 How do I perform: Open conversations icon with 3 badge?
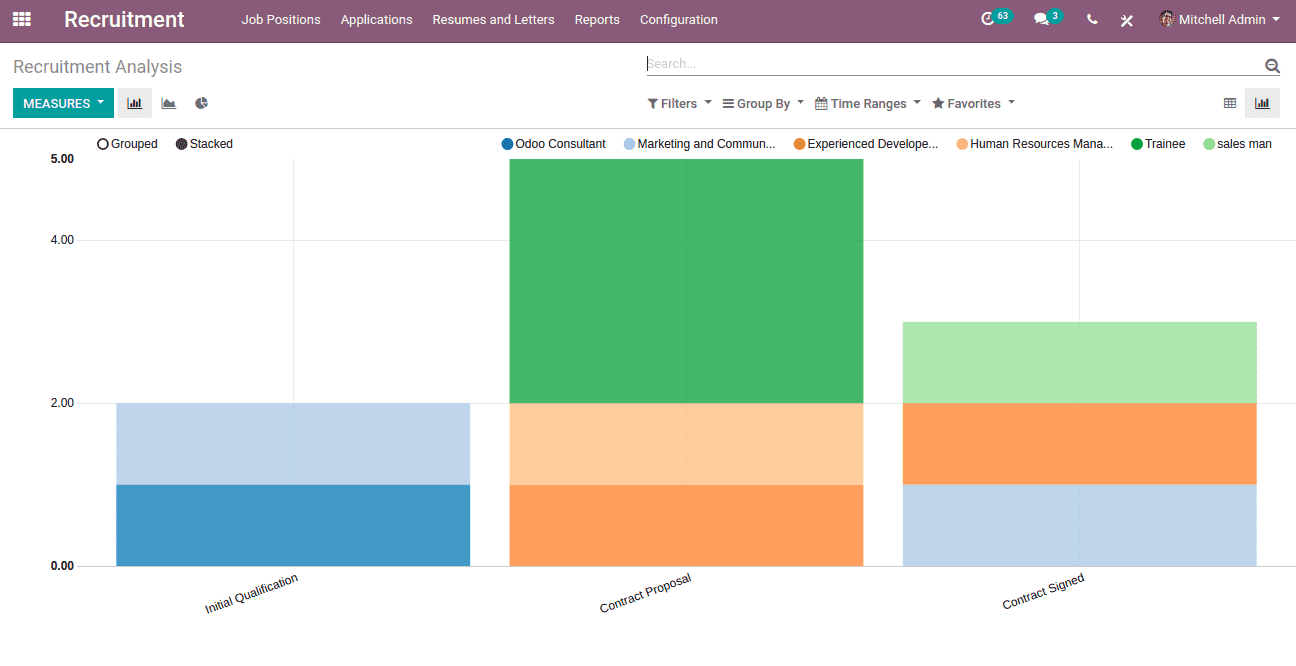[x=1047, y=18]
